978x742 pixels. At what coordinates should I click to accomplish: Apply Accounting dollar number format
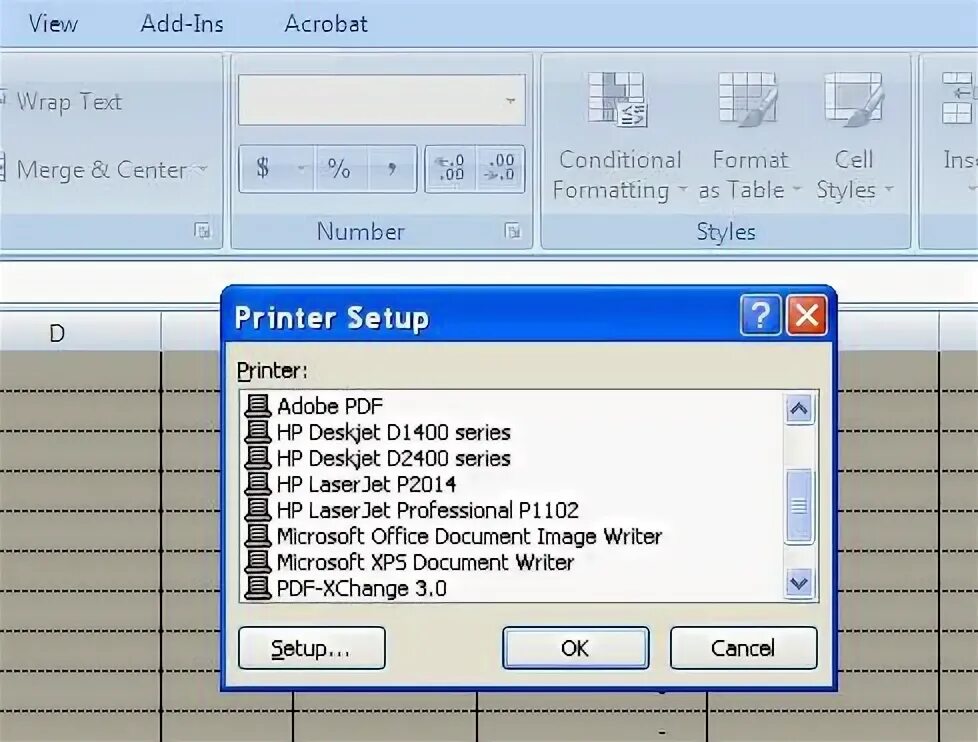pos(264,169)
